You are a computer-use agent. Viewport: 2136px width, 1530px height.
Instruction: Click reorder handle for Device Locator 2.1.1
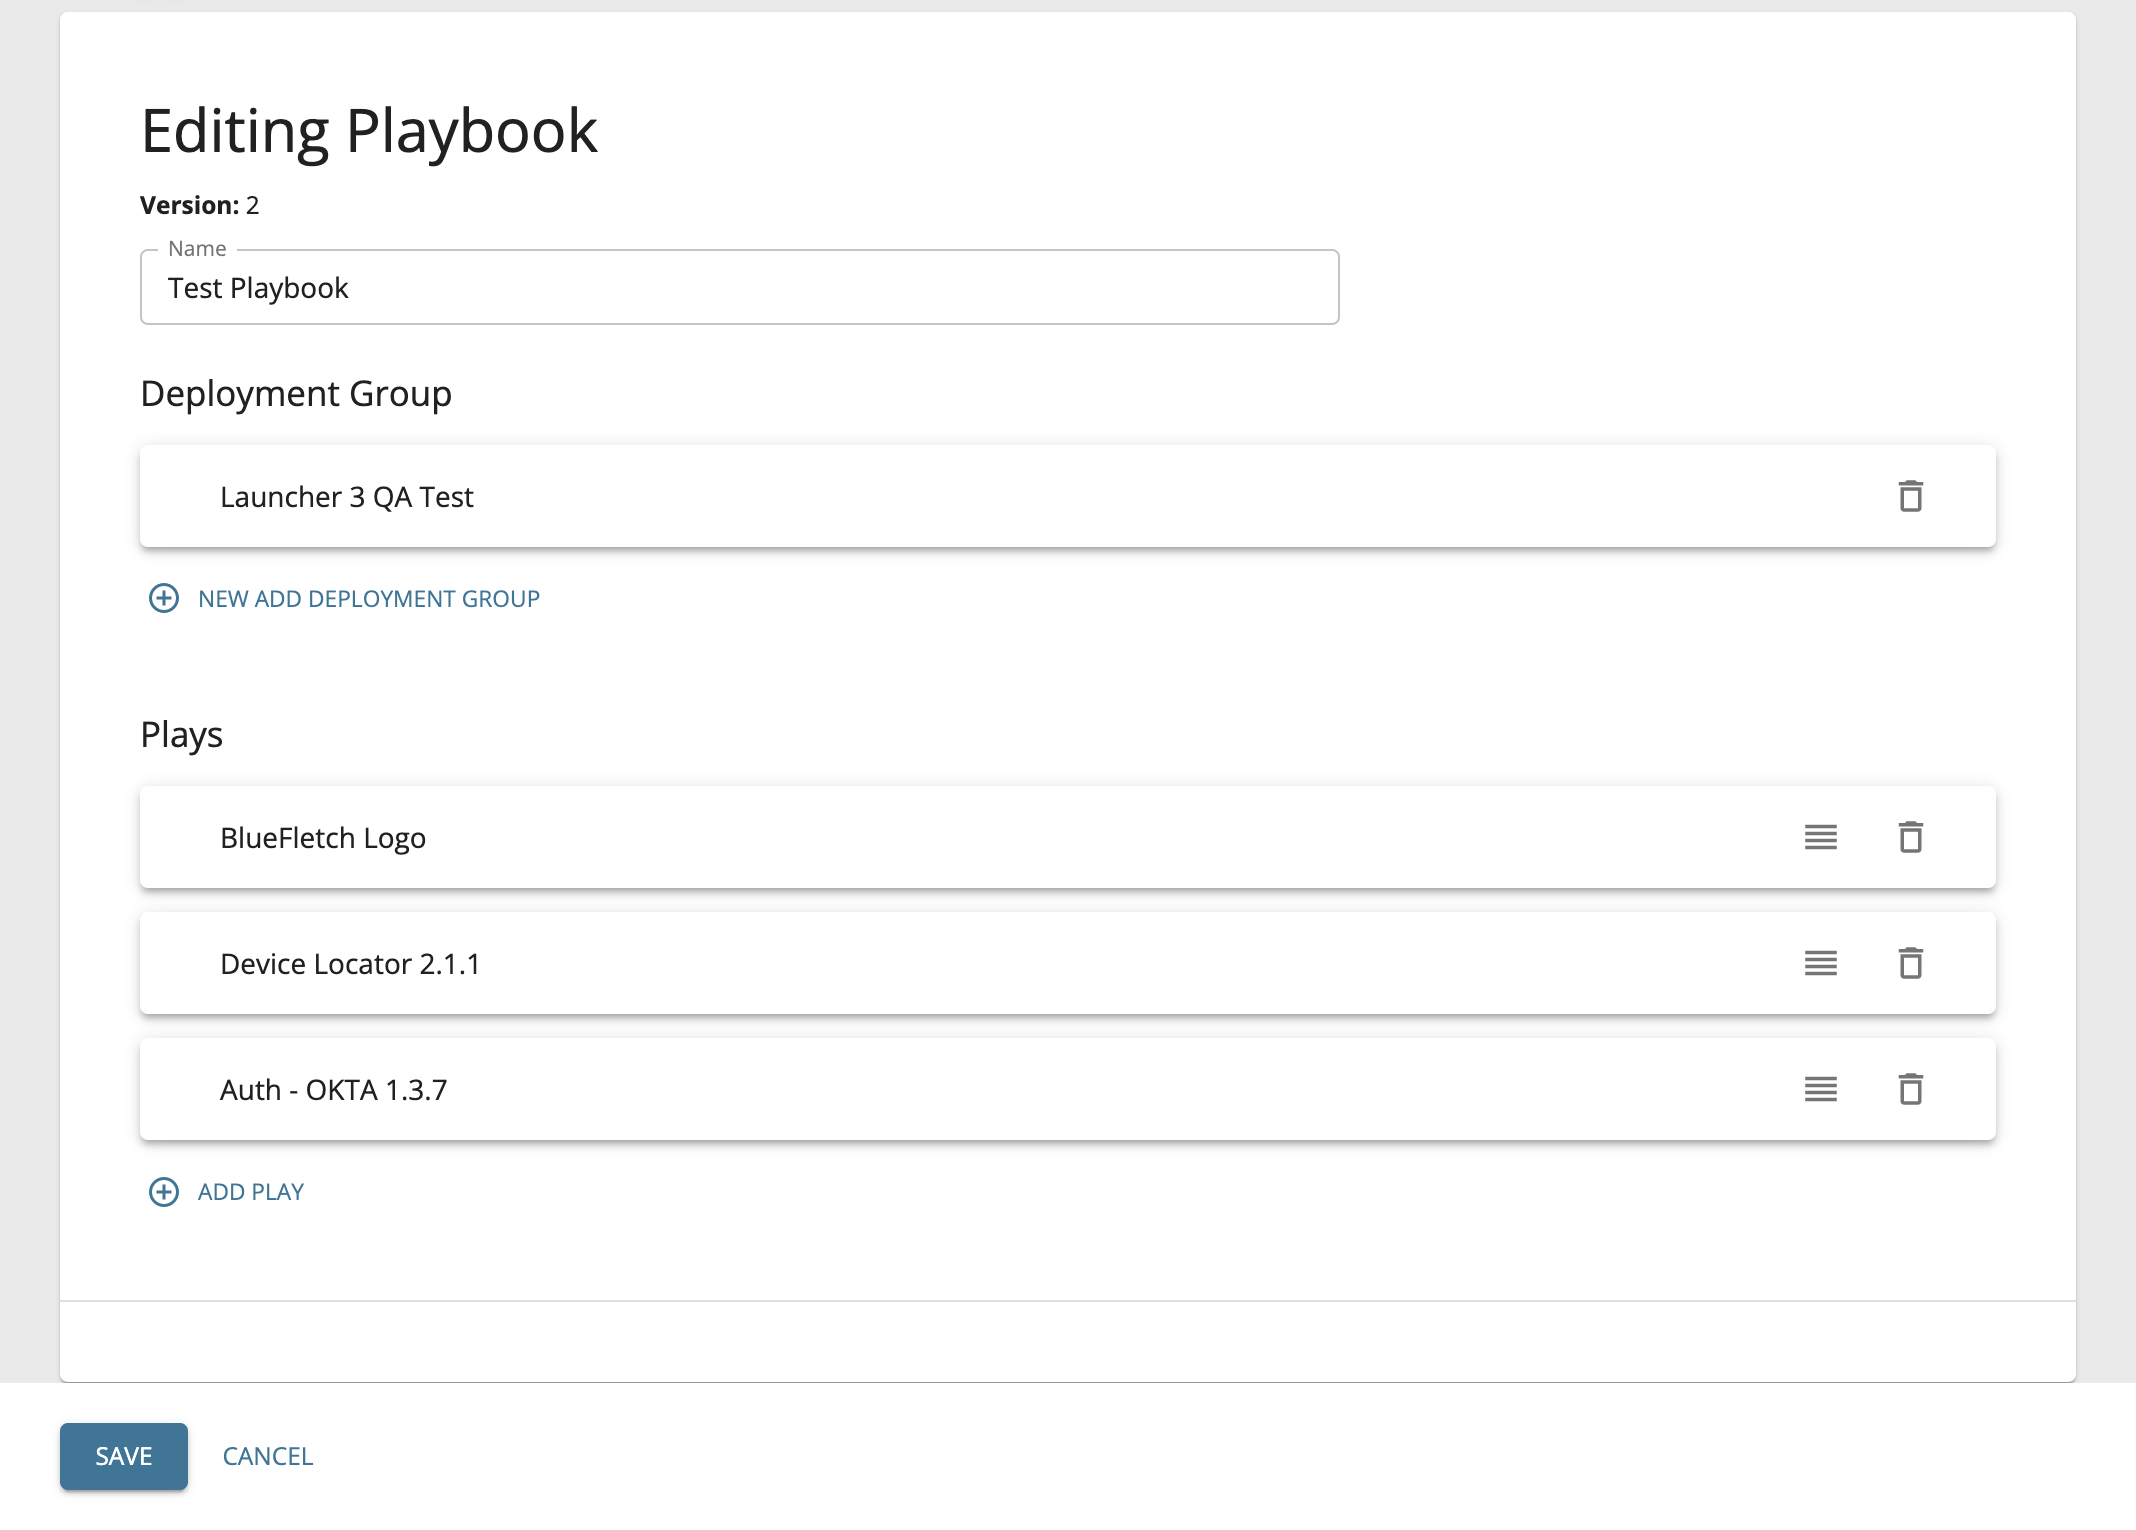point(1820,963)
